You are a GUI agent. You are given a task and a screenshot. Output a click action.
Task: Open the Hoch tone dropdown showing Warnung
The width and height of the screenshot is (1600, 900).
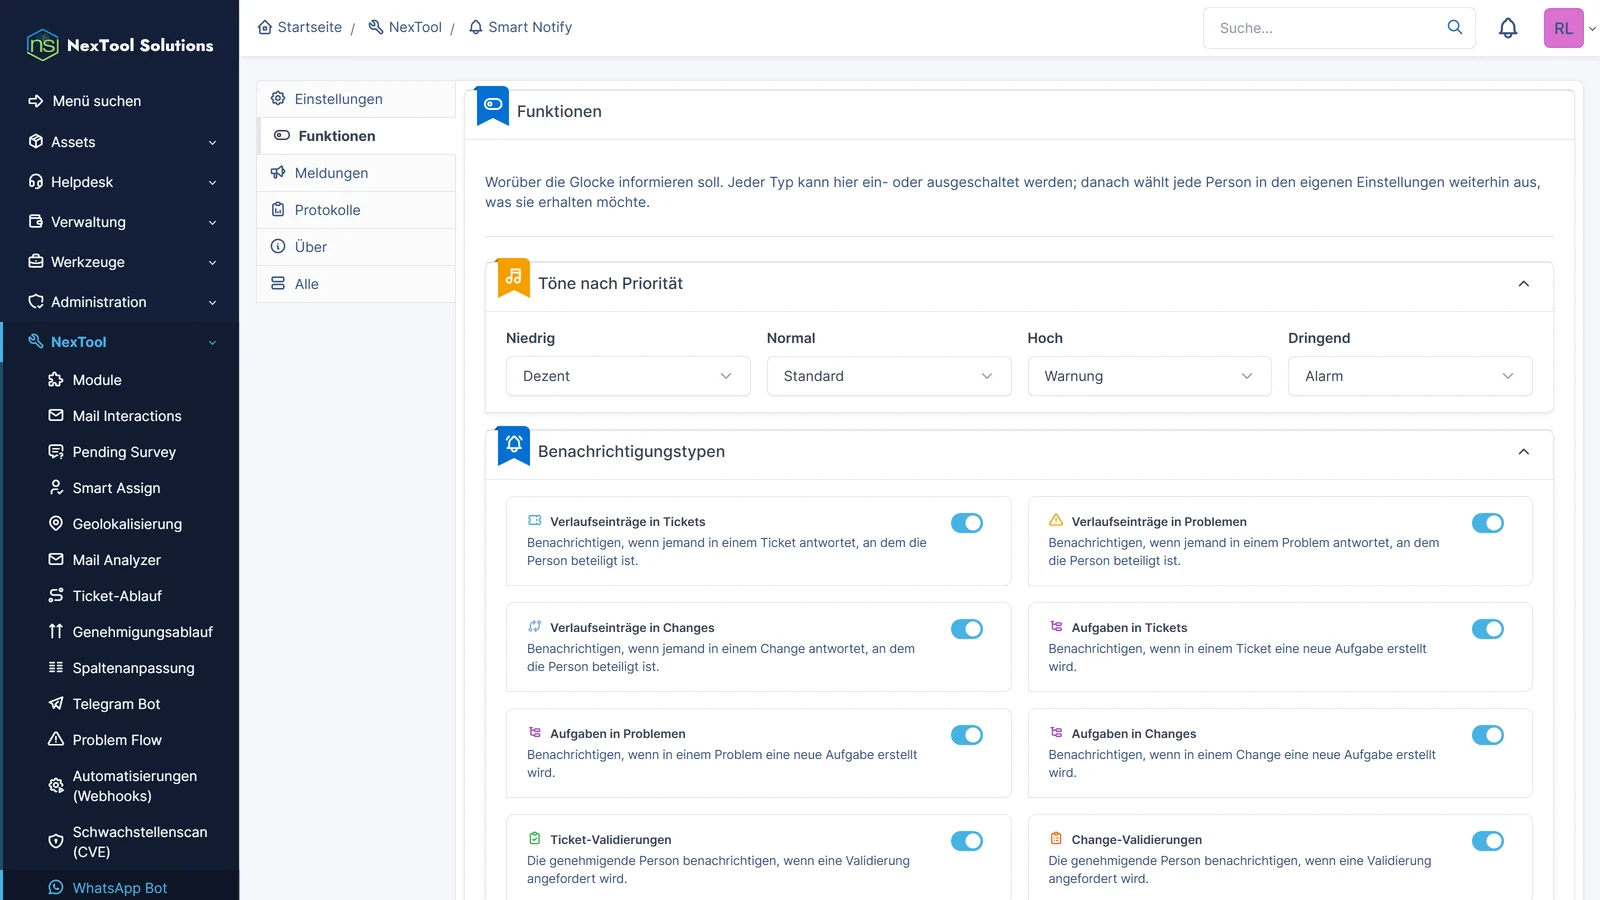(x=1149, y=376)
